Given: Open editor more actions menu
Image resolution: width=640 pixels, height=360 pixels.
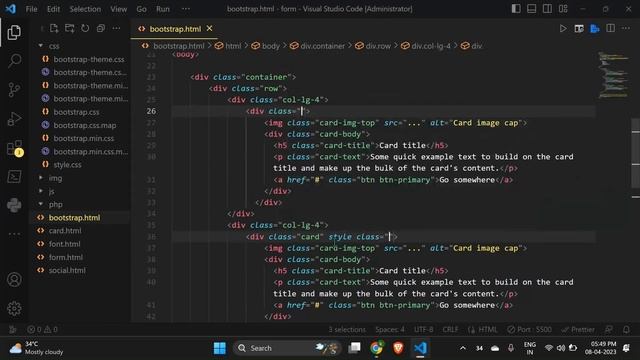Looking at the screenshot, I should pos(626,29).
